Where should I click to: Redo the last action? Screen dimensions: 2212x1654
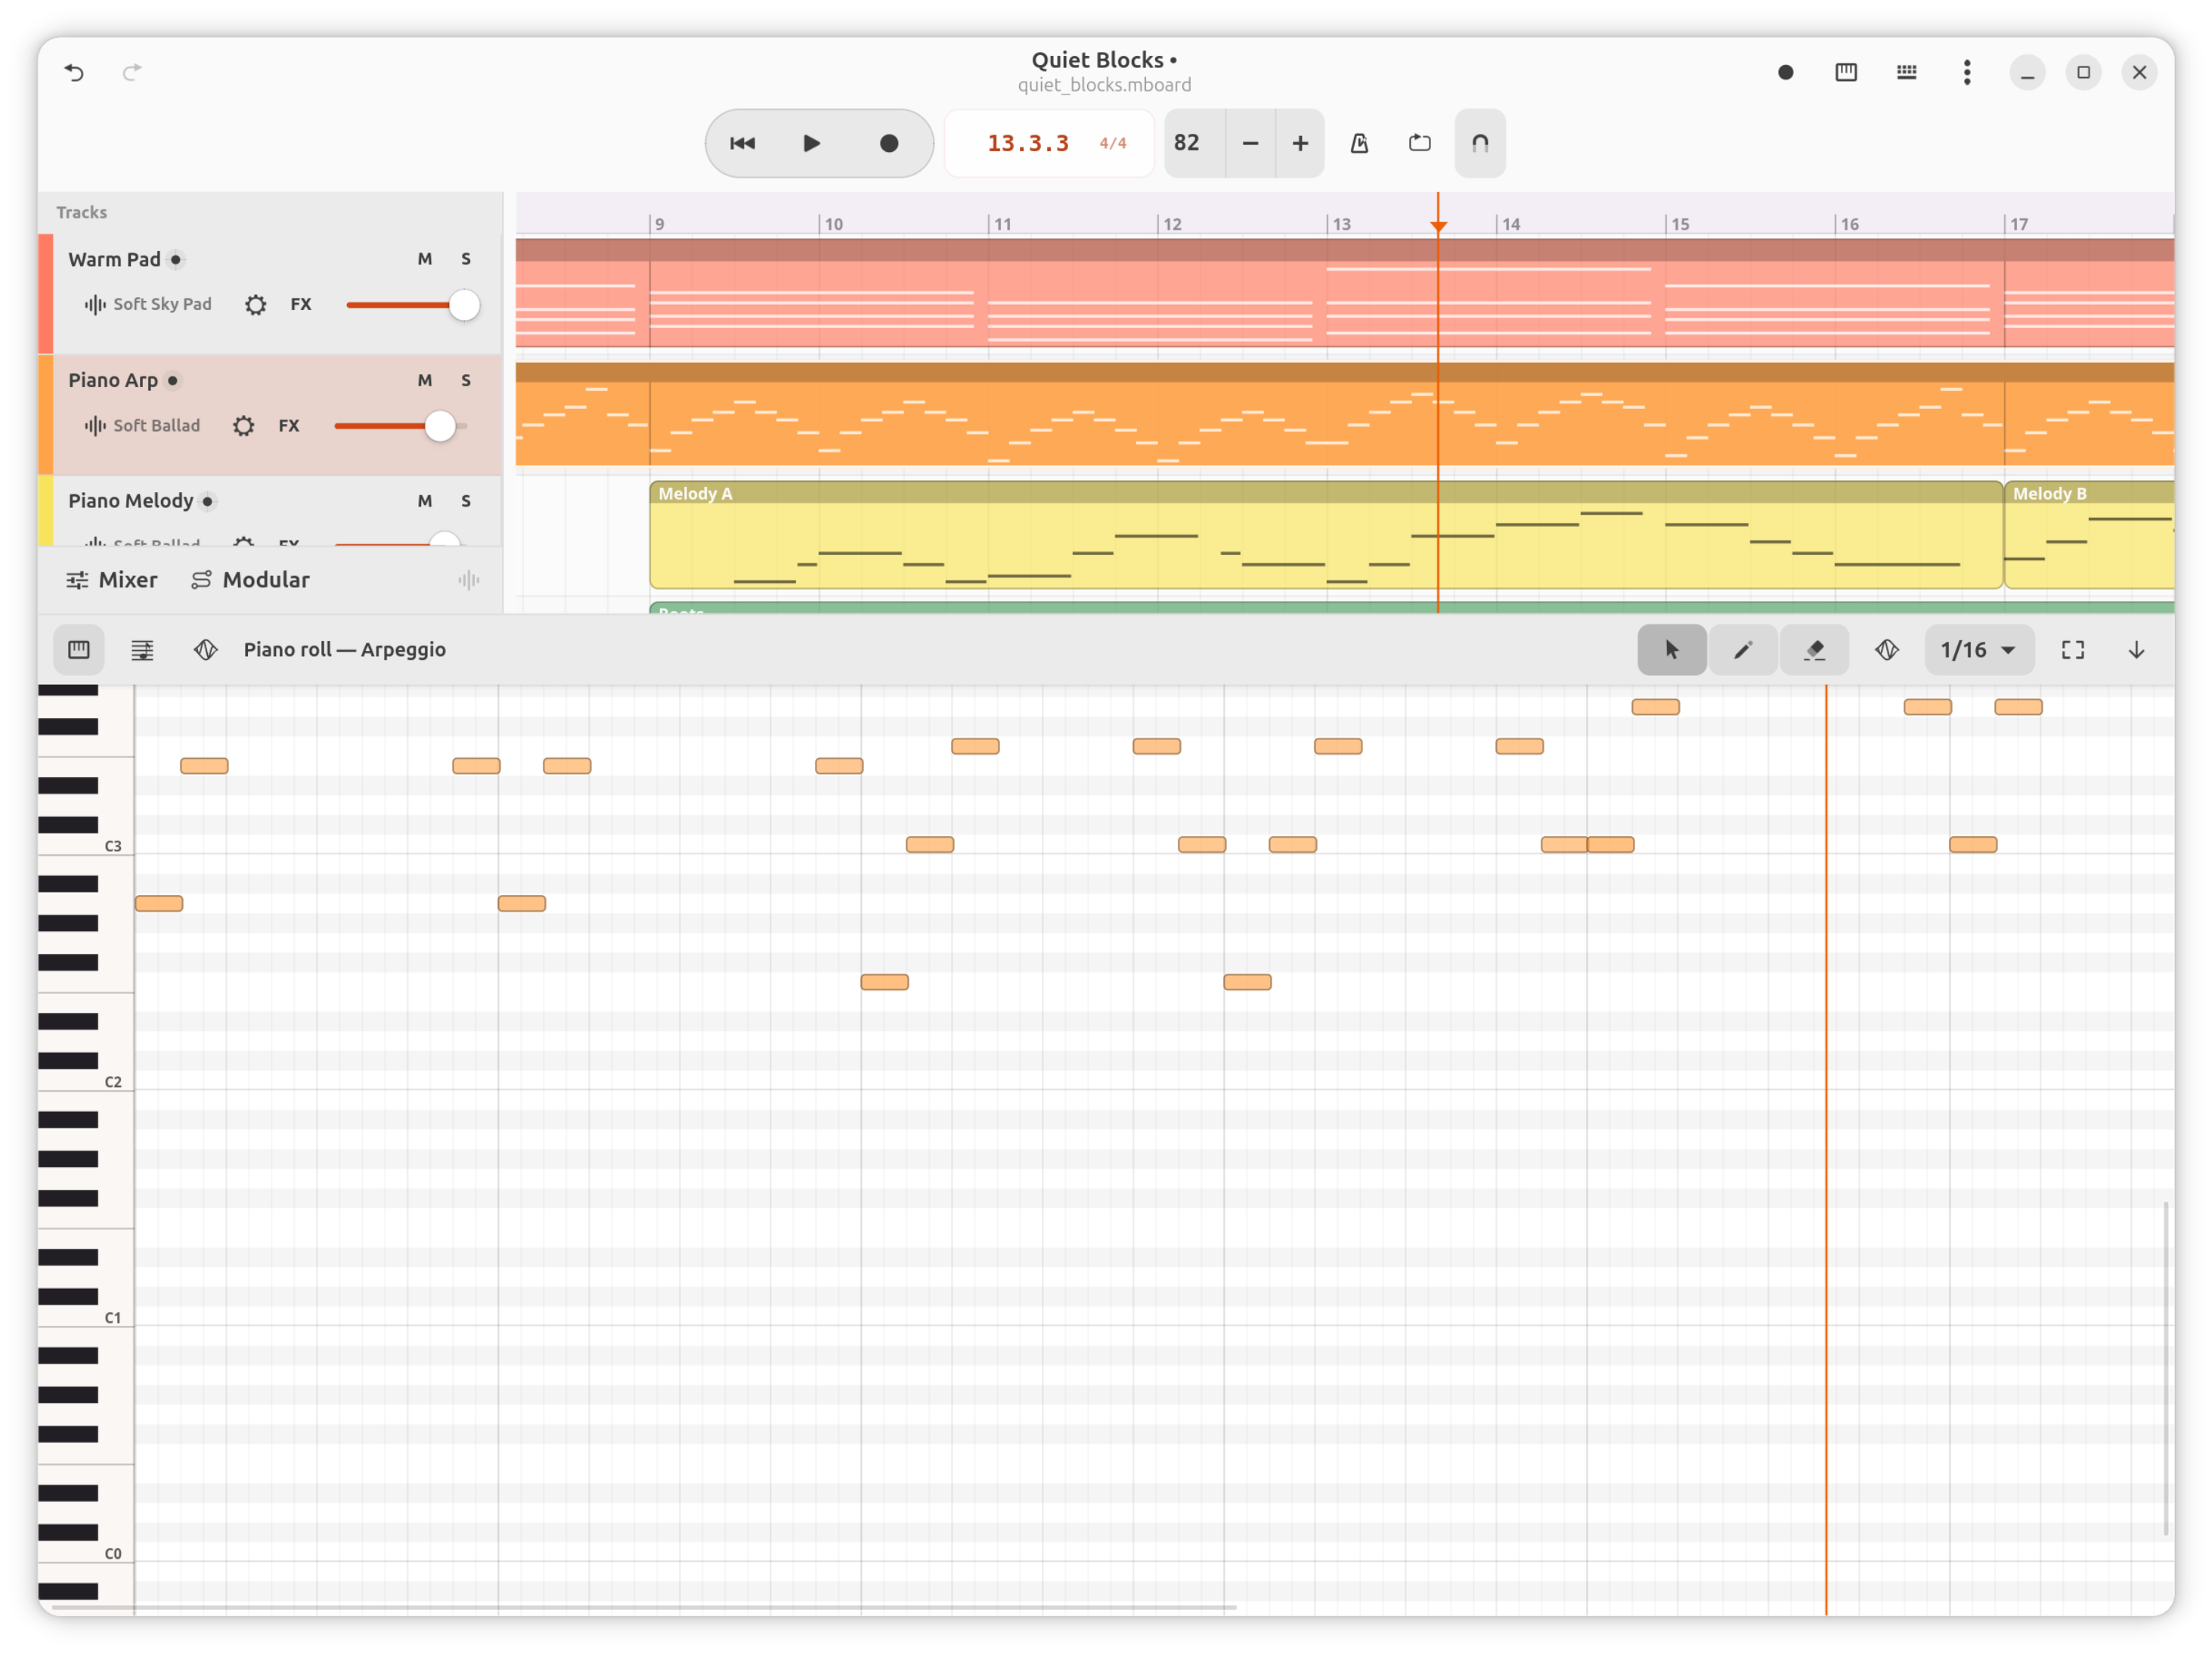[x=132, y=72]
